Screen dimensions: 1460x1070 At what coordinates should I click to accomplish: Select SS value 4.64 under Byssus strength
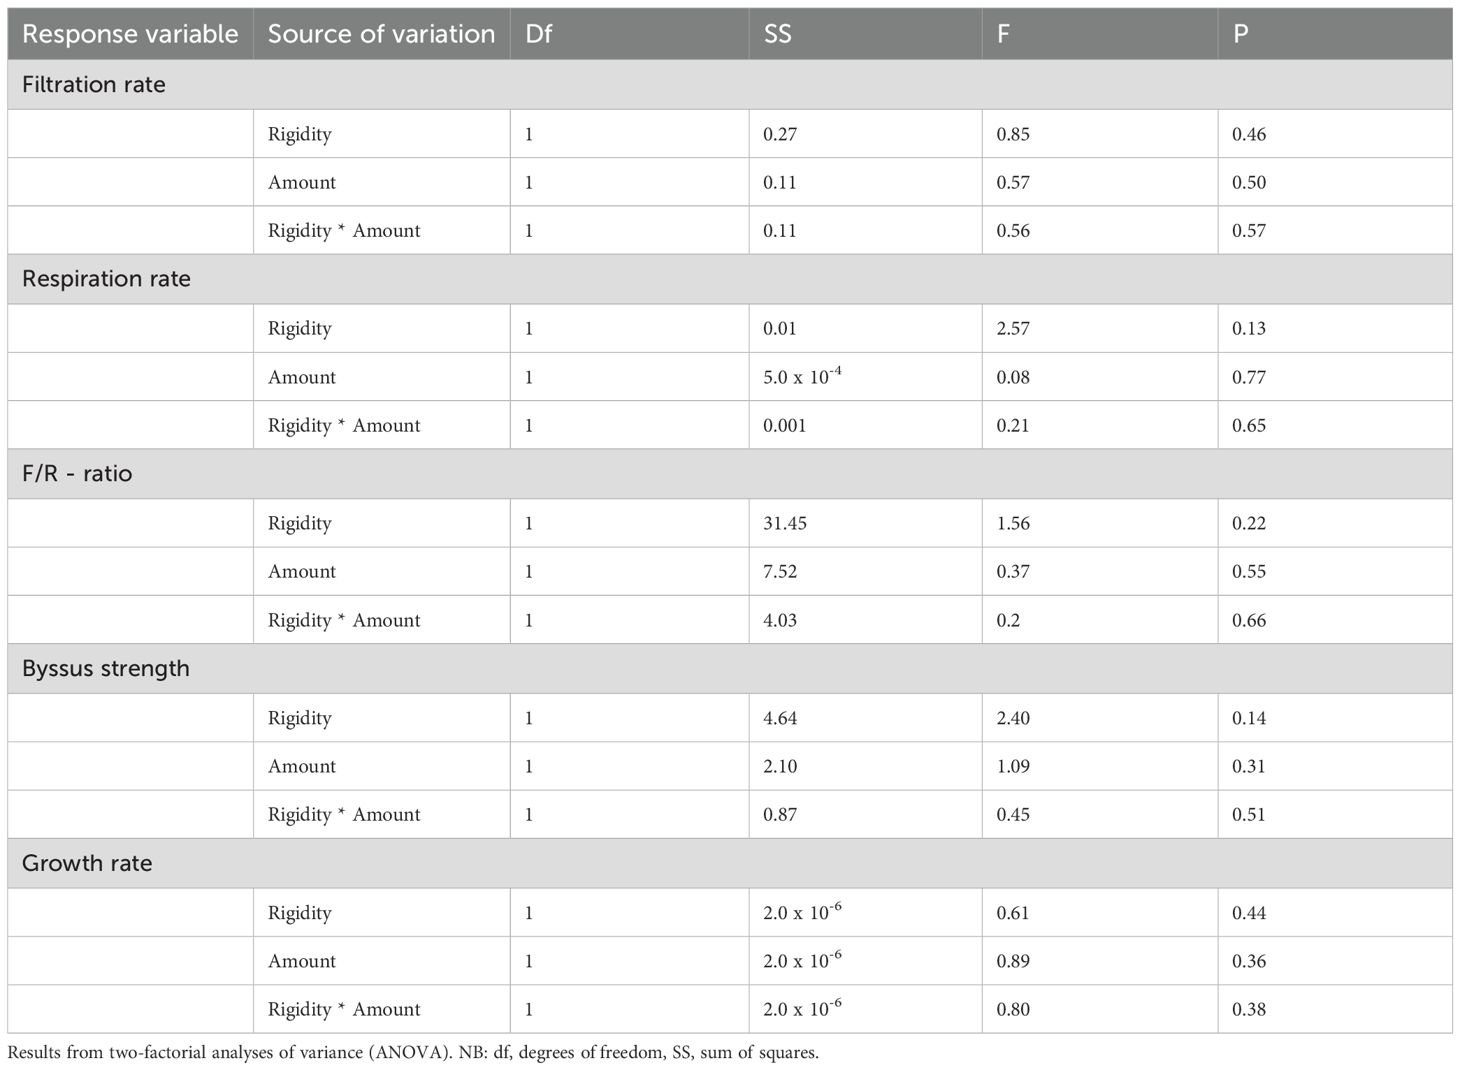780,718
